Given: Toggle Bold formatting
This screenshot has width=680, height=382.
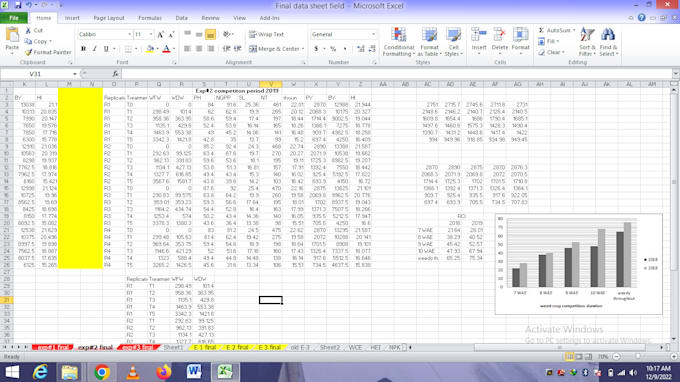Looking at the screenshot, I should pos(83,49).
